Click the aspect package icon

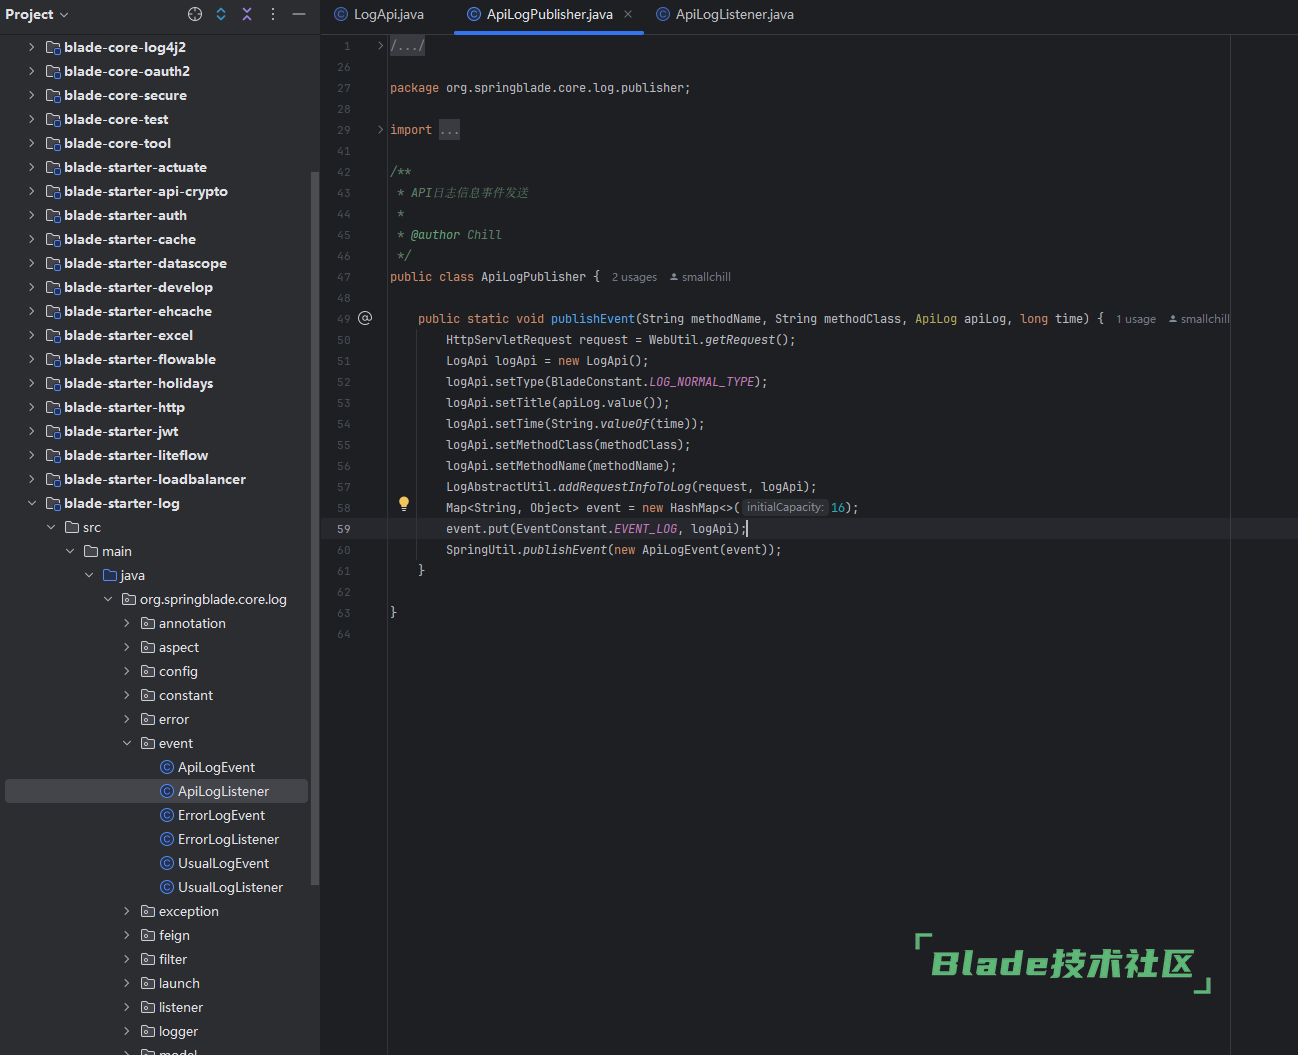(x=148, y=647)
